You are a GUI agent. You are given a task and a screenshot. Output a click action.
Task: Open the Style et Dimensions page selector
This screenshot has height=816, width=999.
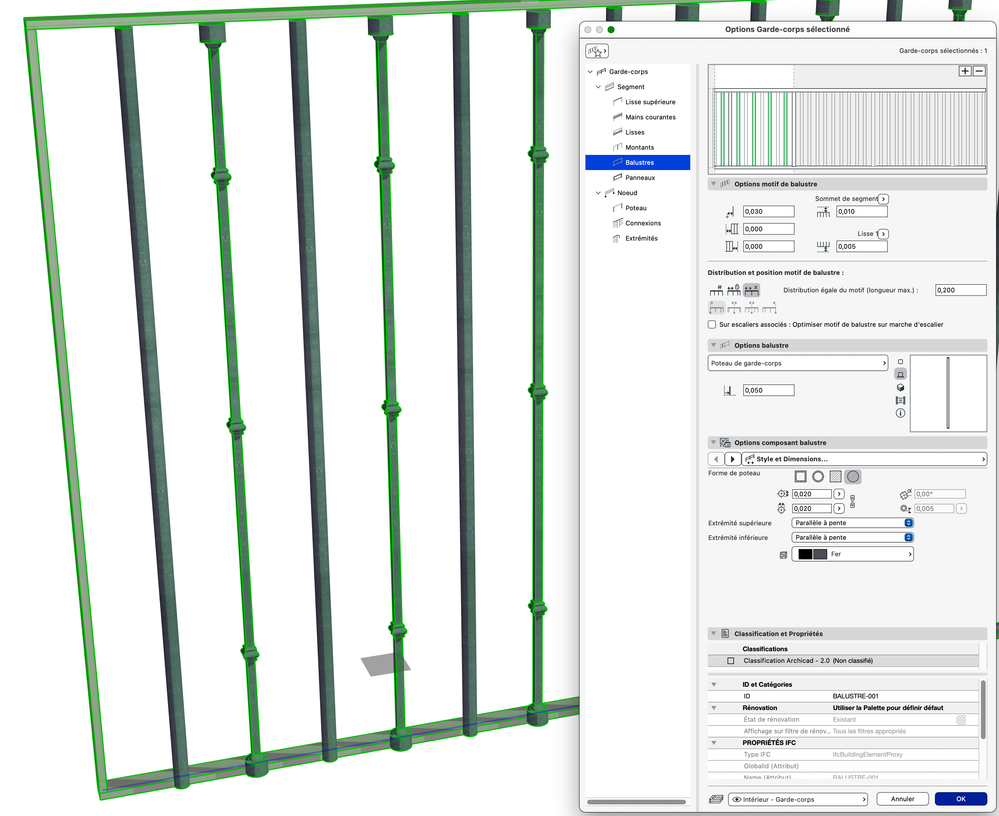pos(865,459)
